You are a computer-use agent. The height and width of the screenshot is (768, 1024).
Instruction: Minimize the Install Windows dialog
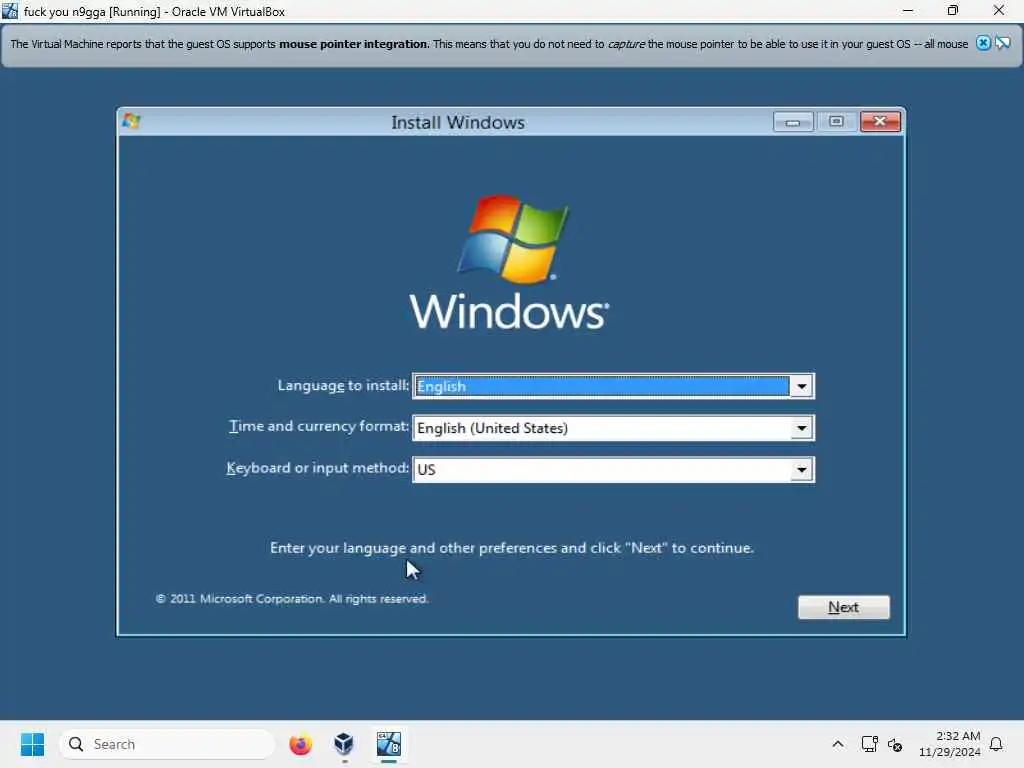click(x=793, y=121)
